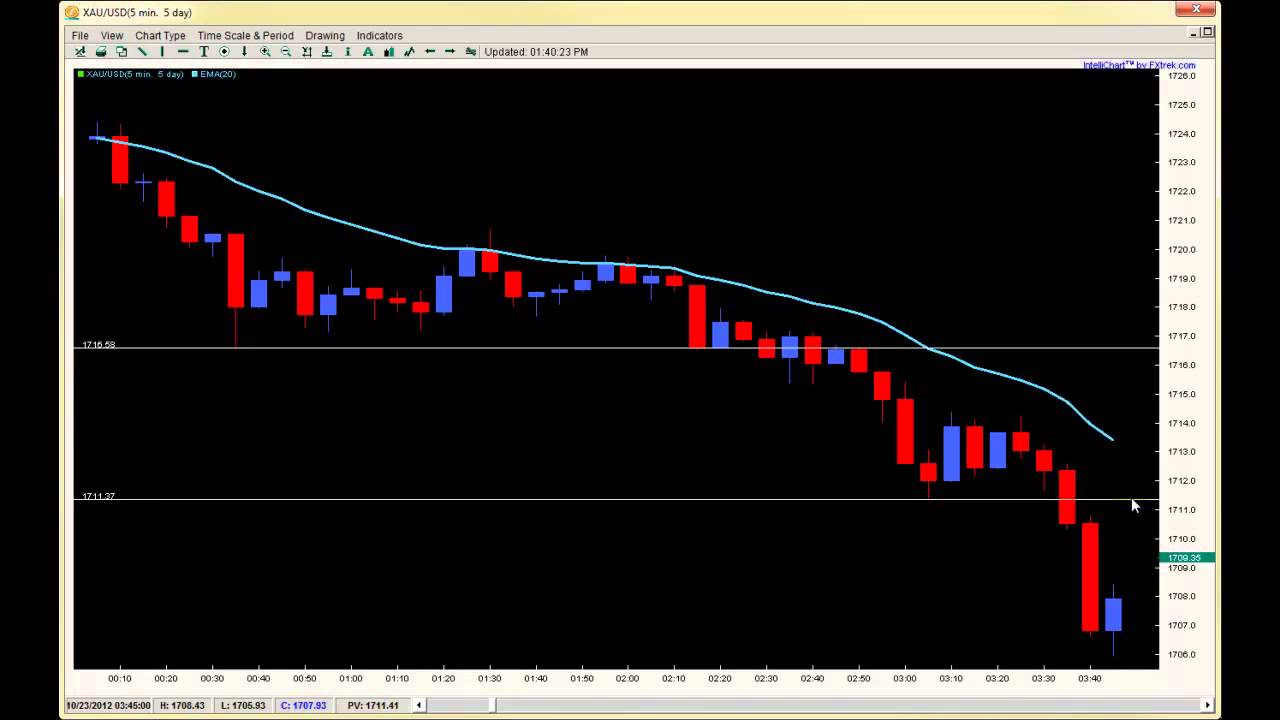Zoom out with the minus magnifier
The image size is (1280, 720).
[285, 52]
